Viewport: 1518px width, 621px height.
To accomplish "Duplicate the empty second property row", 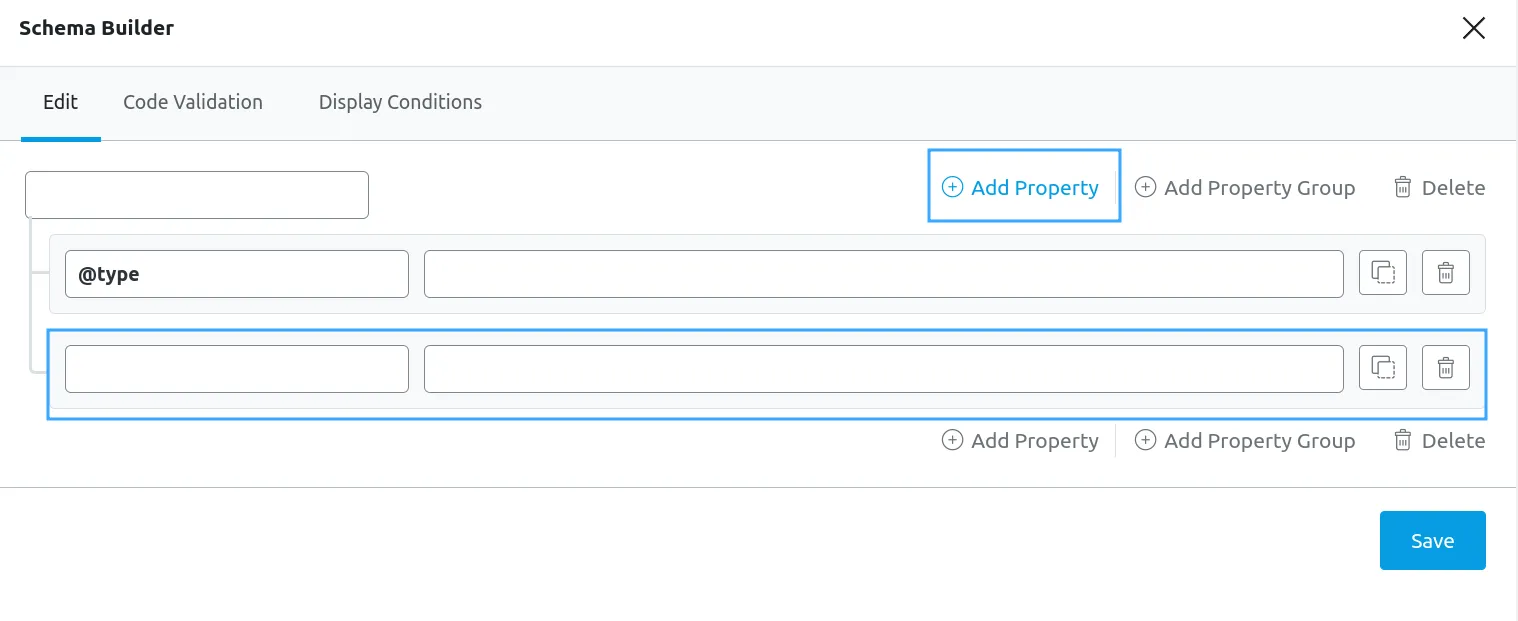I will [1383, 368].
